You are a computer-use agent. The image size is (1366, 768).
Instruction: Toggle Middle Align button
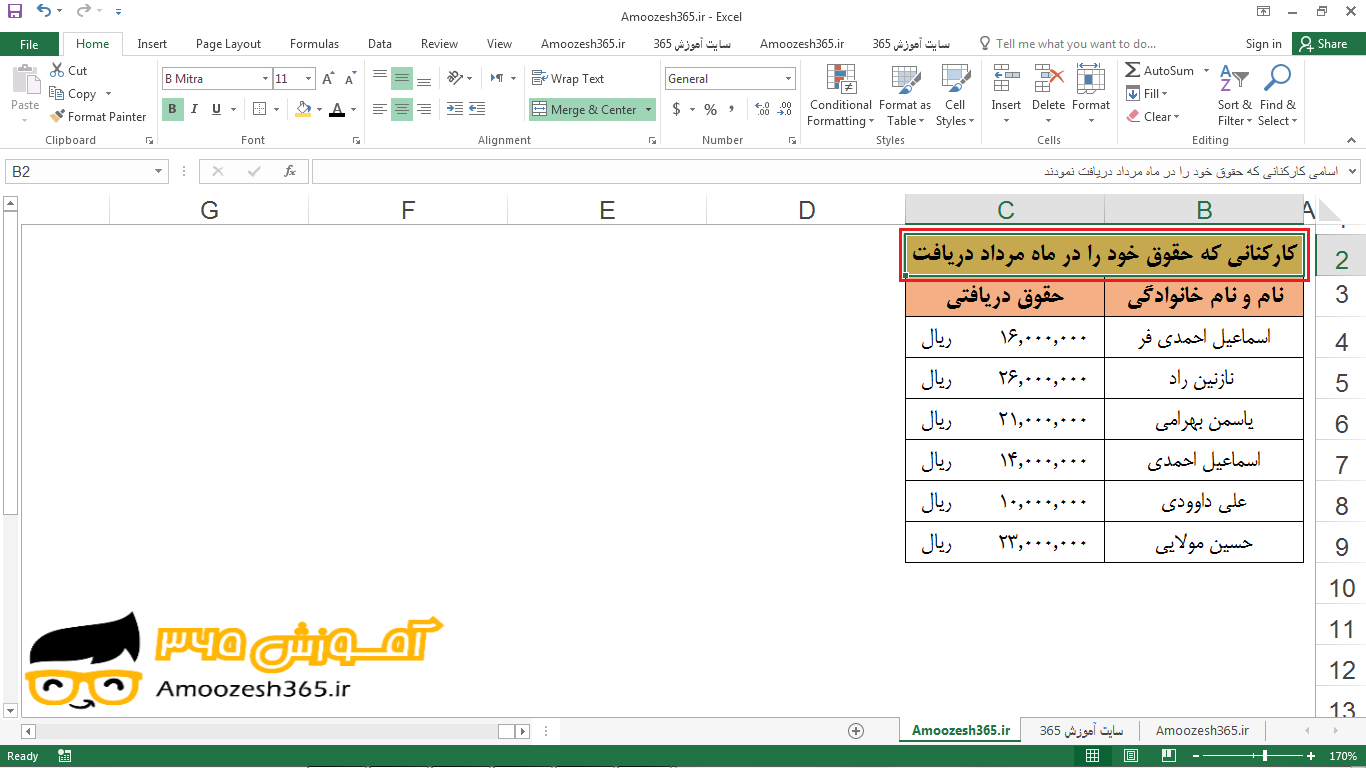(x=402, y=79)
